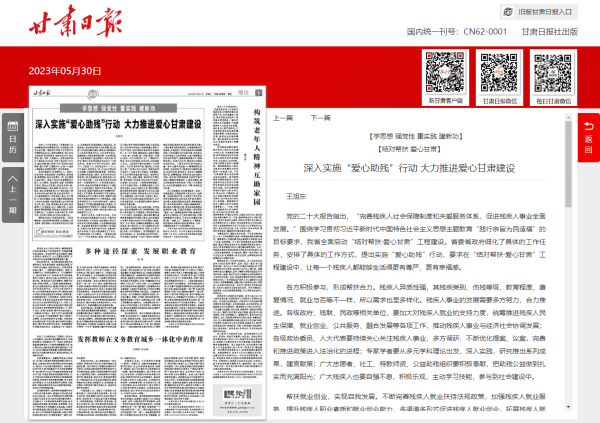Select the vertical headline 构筑老年人精神互助家园
This screenshot has height=423, width=600.
tap(257, 157)
